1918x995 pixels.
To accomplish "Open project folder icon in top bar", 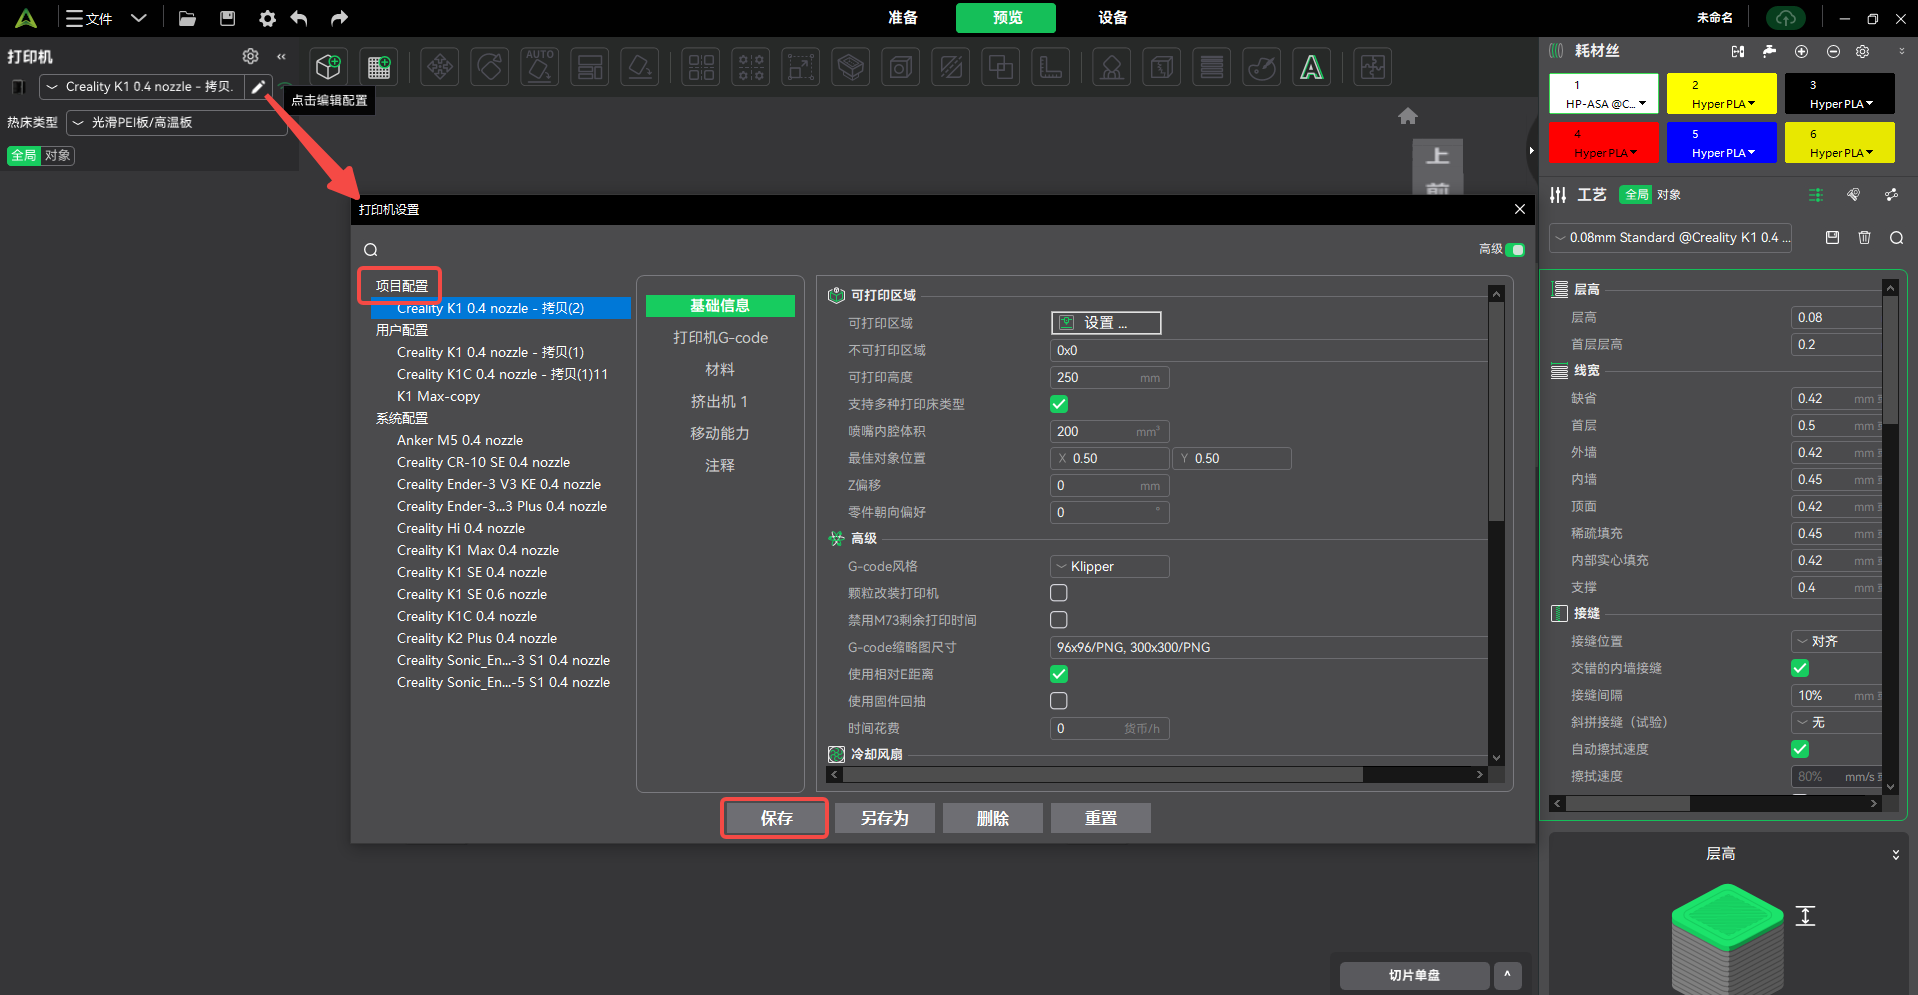I will [x=187, y=18].
